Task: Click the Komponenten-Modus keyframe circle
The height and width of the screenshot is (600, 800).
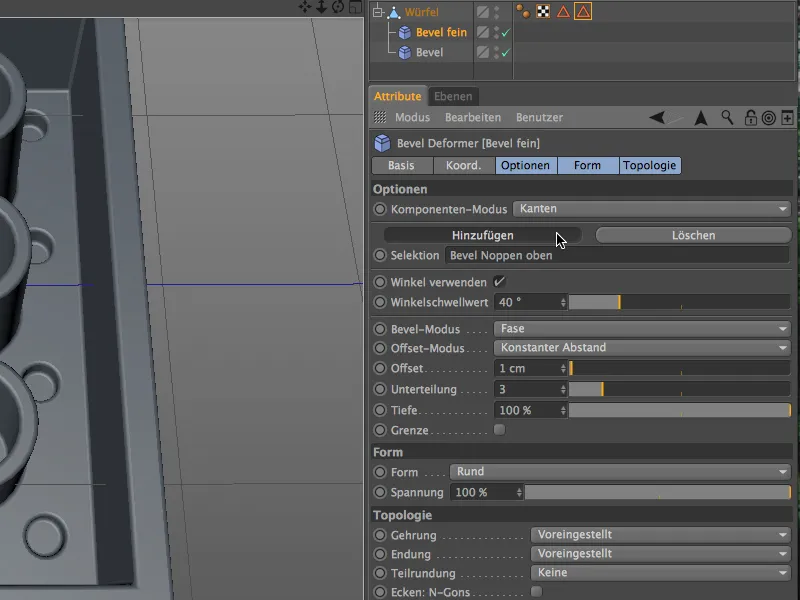Action: coord(380,209)
